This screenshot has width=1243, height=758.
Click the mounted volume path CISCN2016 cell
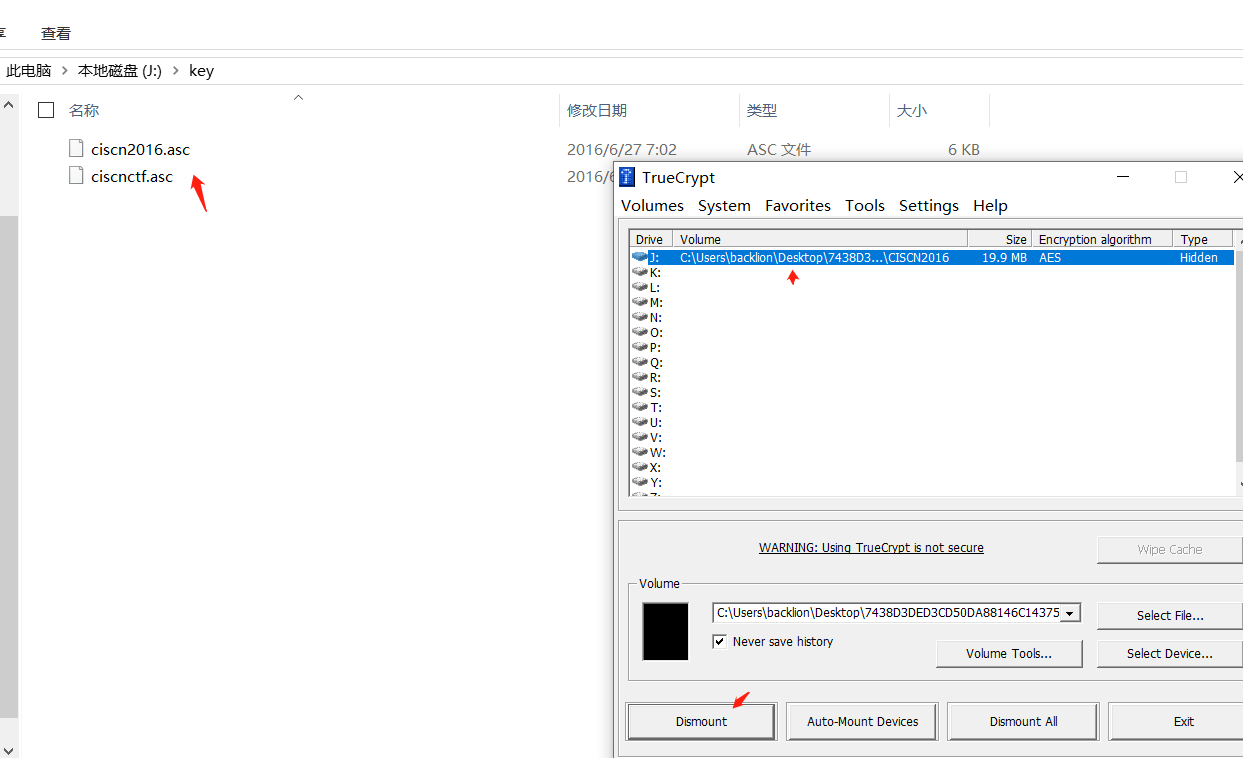[814, 257]
